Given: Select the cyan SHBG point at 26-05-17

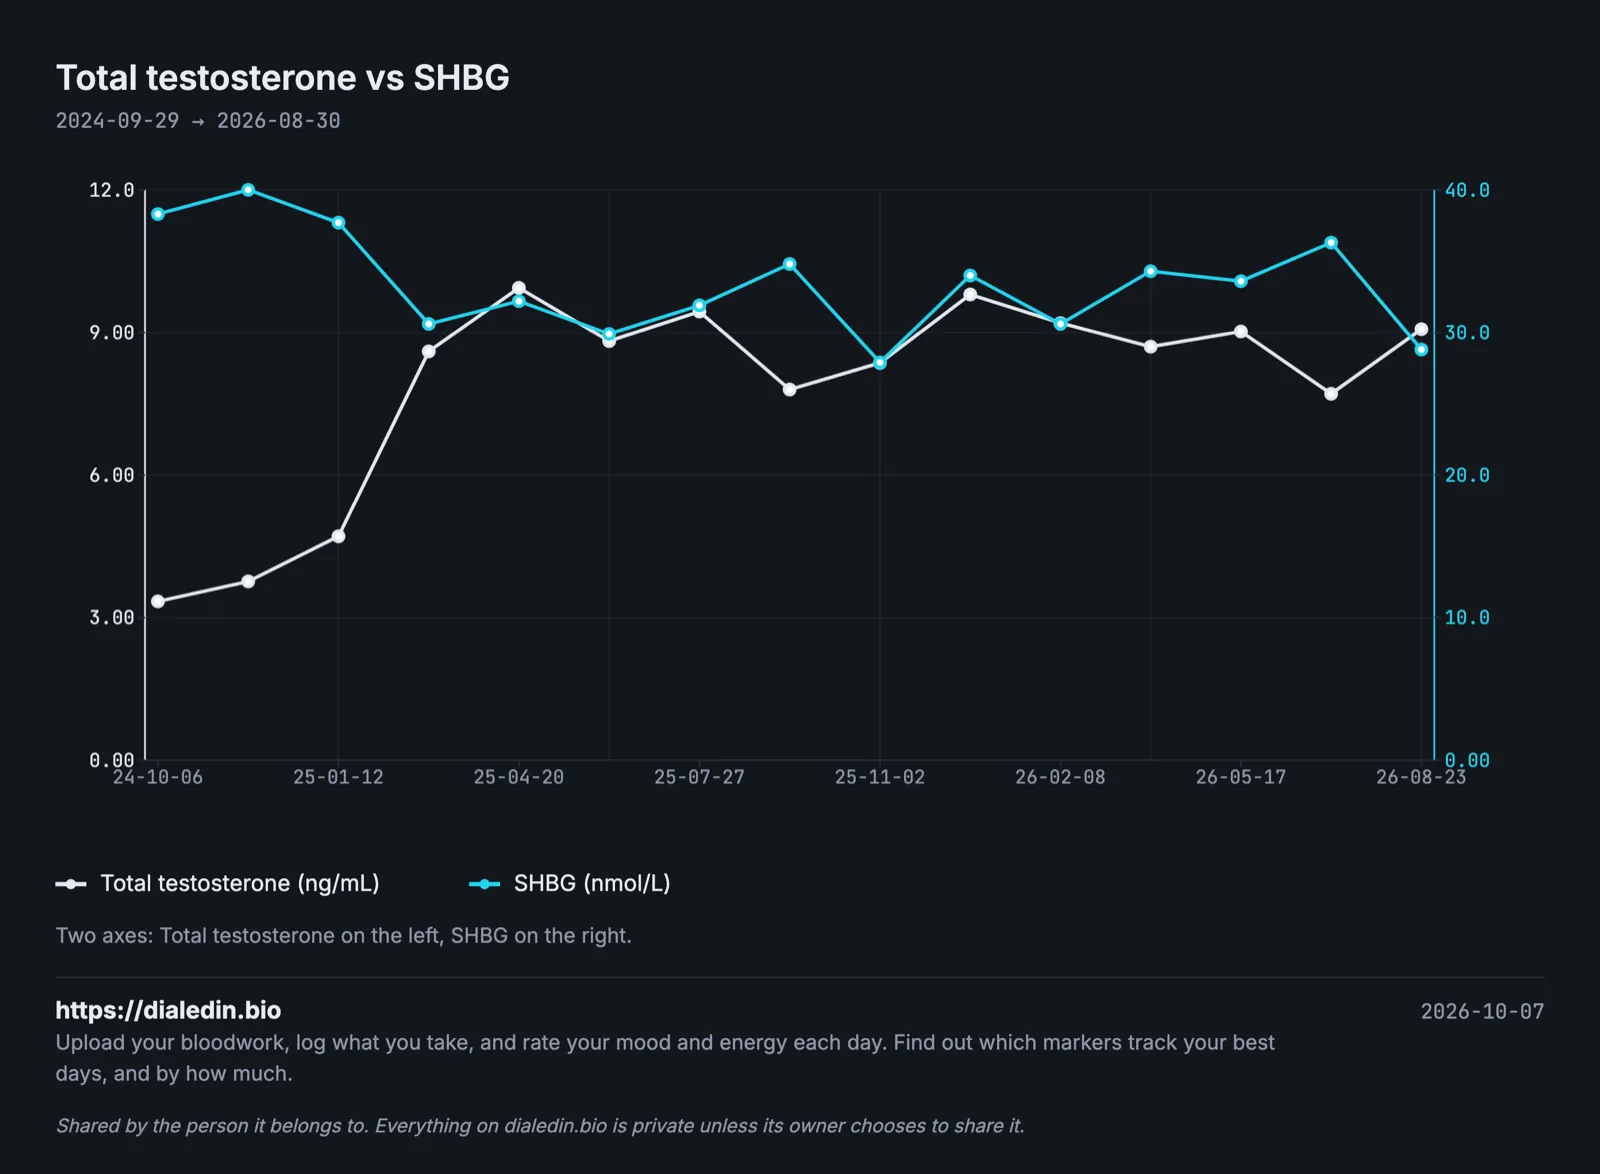Looking at the screenshot, I should coord(1241,282).
